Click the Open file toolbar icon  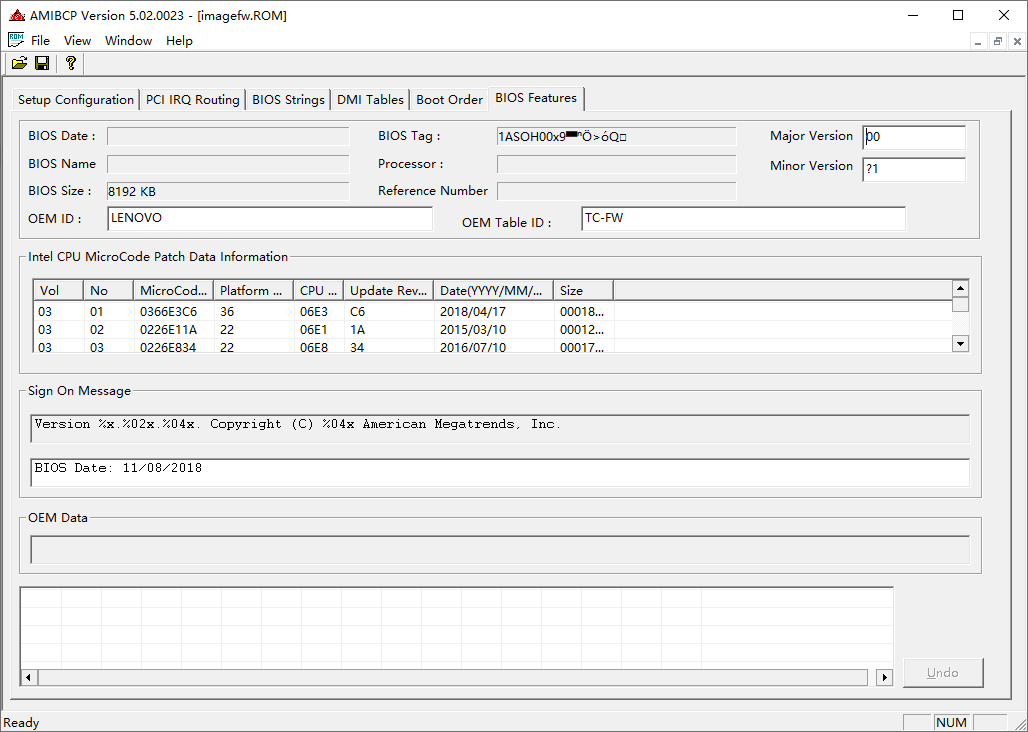20,63
